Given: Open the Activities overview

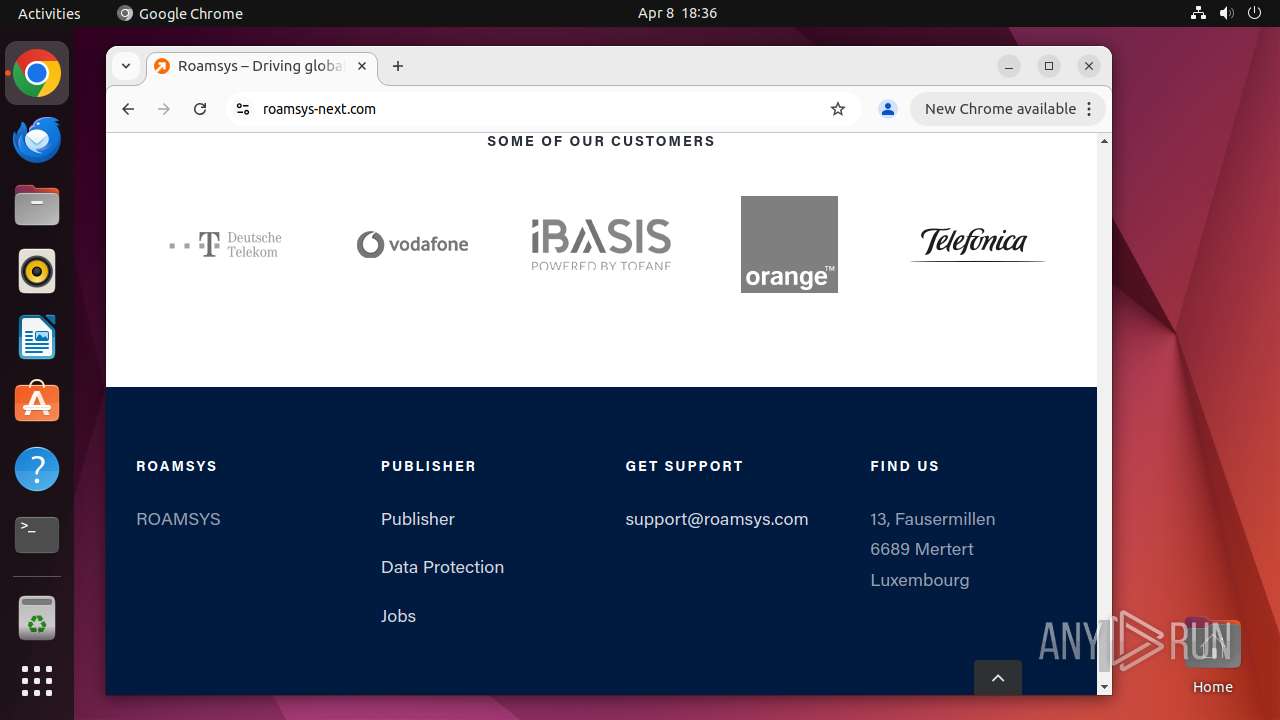Looking at the screenshot, I should pyautogui.click(x=49, y=13).
